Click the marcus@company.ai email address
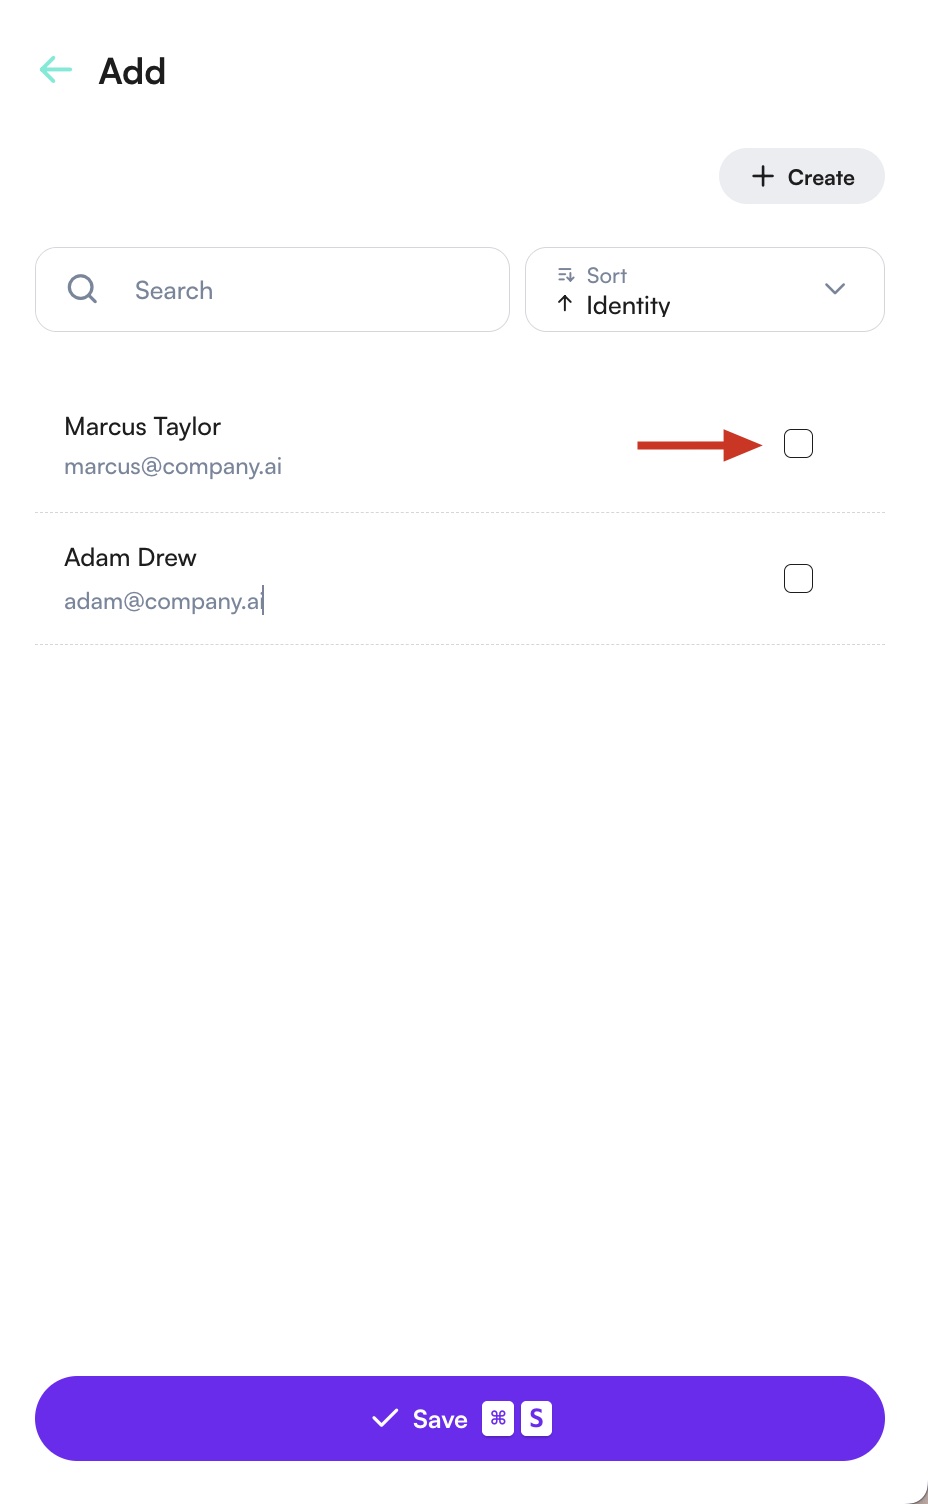 pos(173,467)
